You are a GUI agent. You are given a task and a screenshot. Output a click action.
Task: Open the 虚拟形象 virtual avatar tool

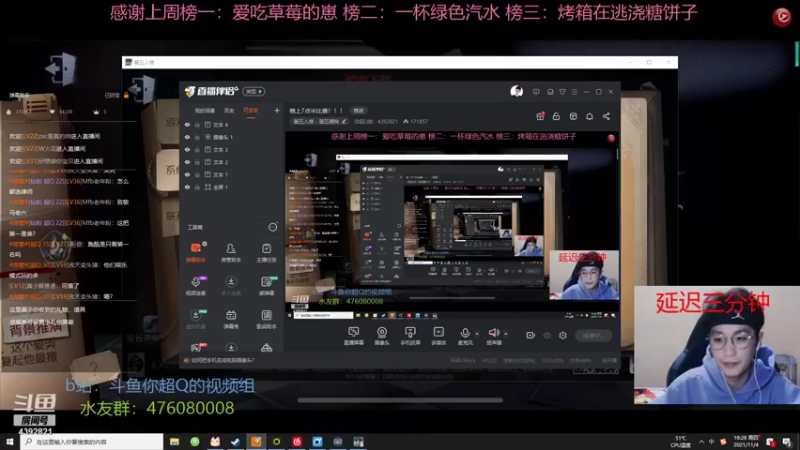coord(195,319)
